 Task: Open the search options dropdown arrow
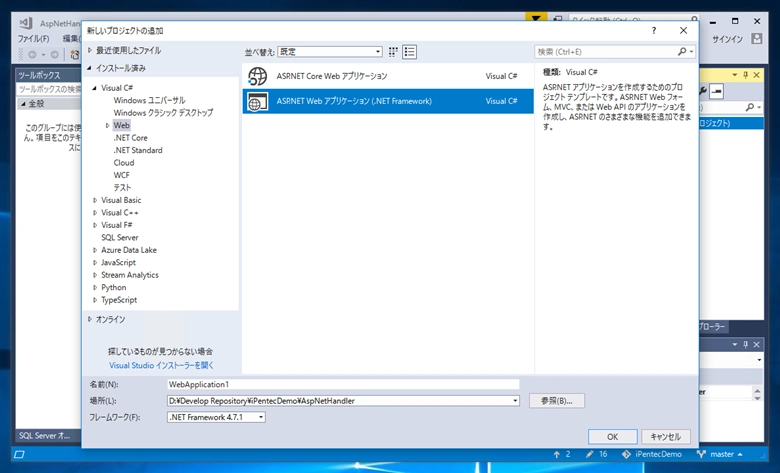(x=691, y=52)
